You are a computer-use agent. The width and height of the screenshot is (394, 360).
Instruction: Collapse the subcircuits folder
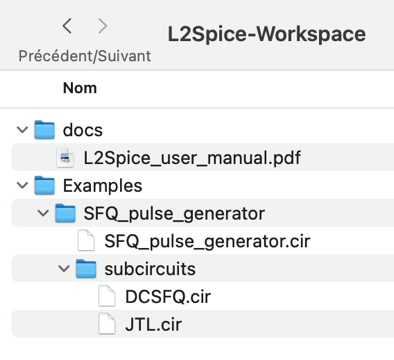click(64, 268)
